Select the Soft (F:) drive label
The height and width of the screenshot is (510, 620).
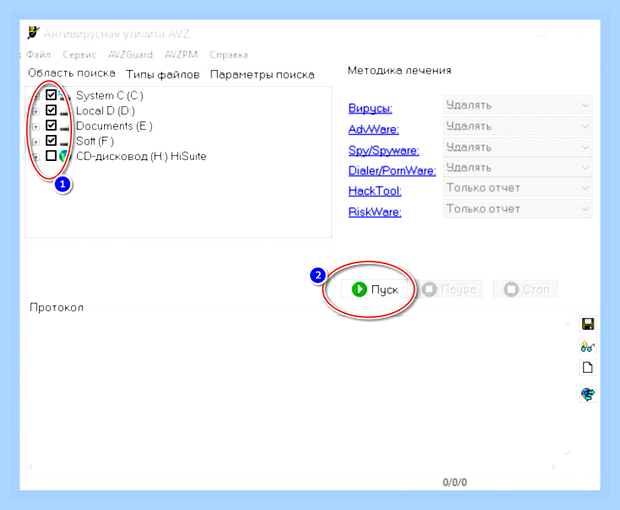coord(95,141)
